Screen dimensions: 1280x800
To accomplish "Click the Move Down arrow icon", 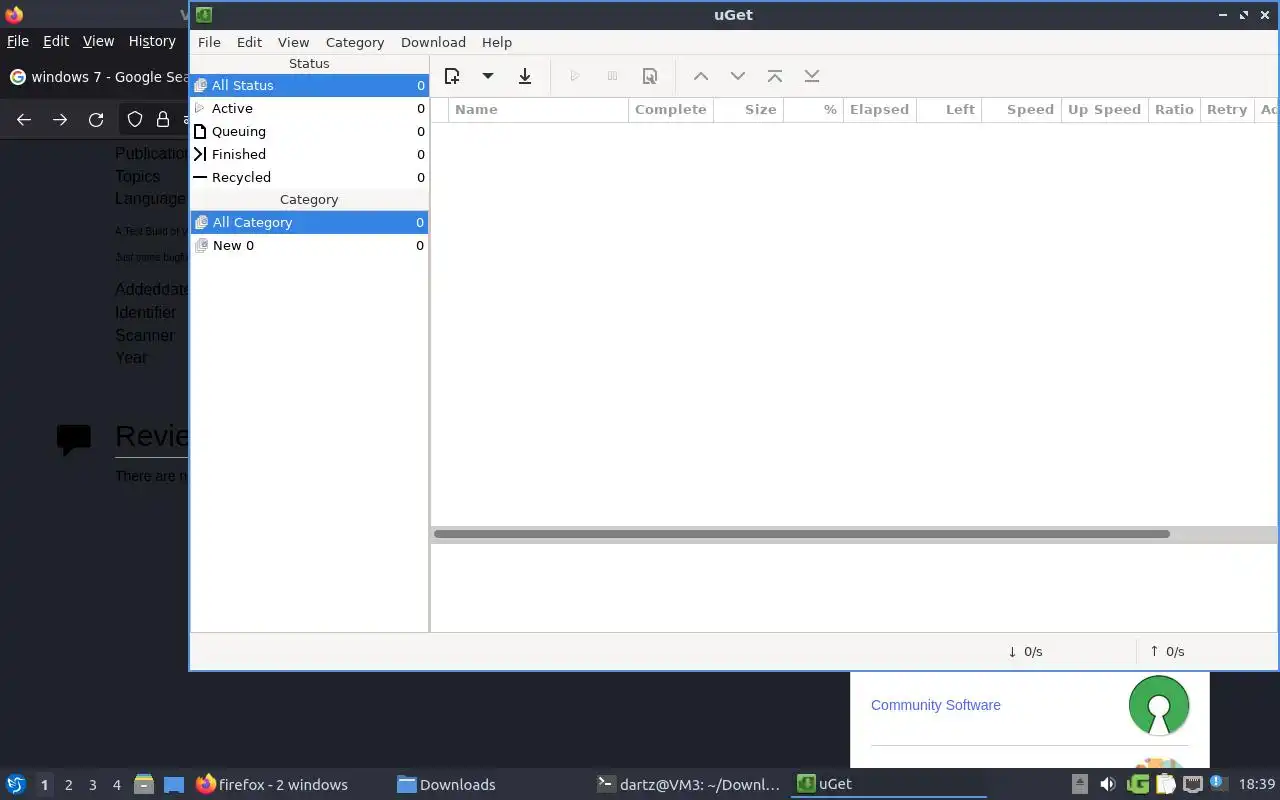I will (x=738, y=76).
